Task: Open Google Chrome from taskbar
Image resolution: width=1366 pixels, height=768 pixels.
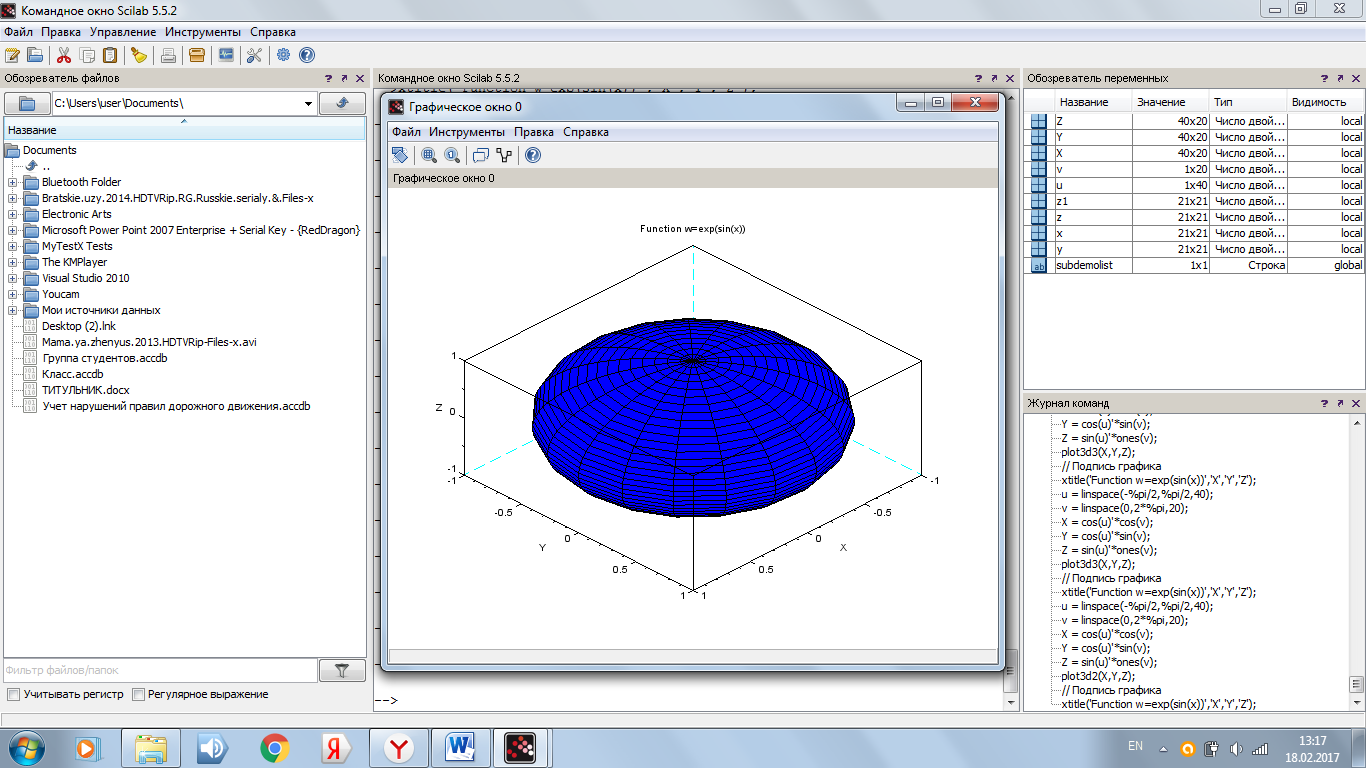Action: click(x=275, y=747)
